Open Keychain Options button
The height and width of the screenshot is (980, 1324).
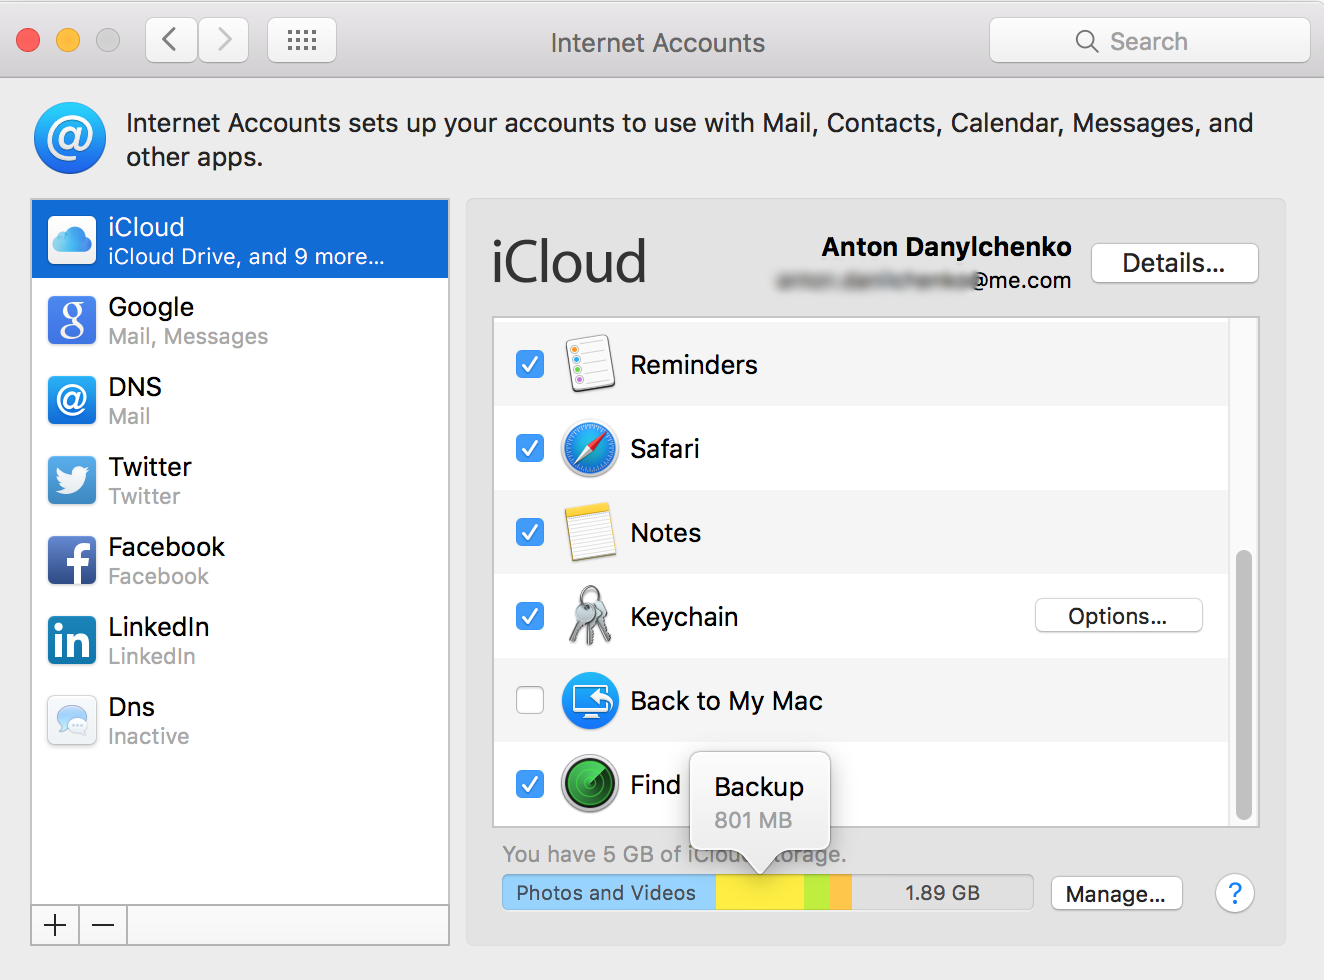click(x=1118, y=616)
